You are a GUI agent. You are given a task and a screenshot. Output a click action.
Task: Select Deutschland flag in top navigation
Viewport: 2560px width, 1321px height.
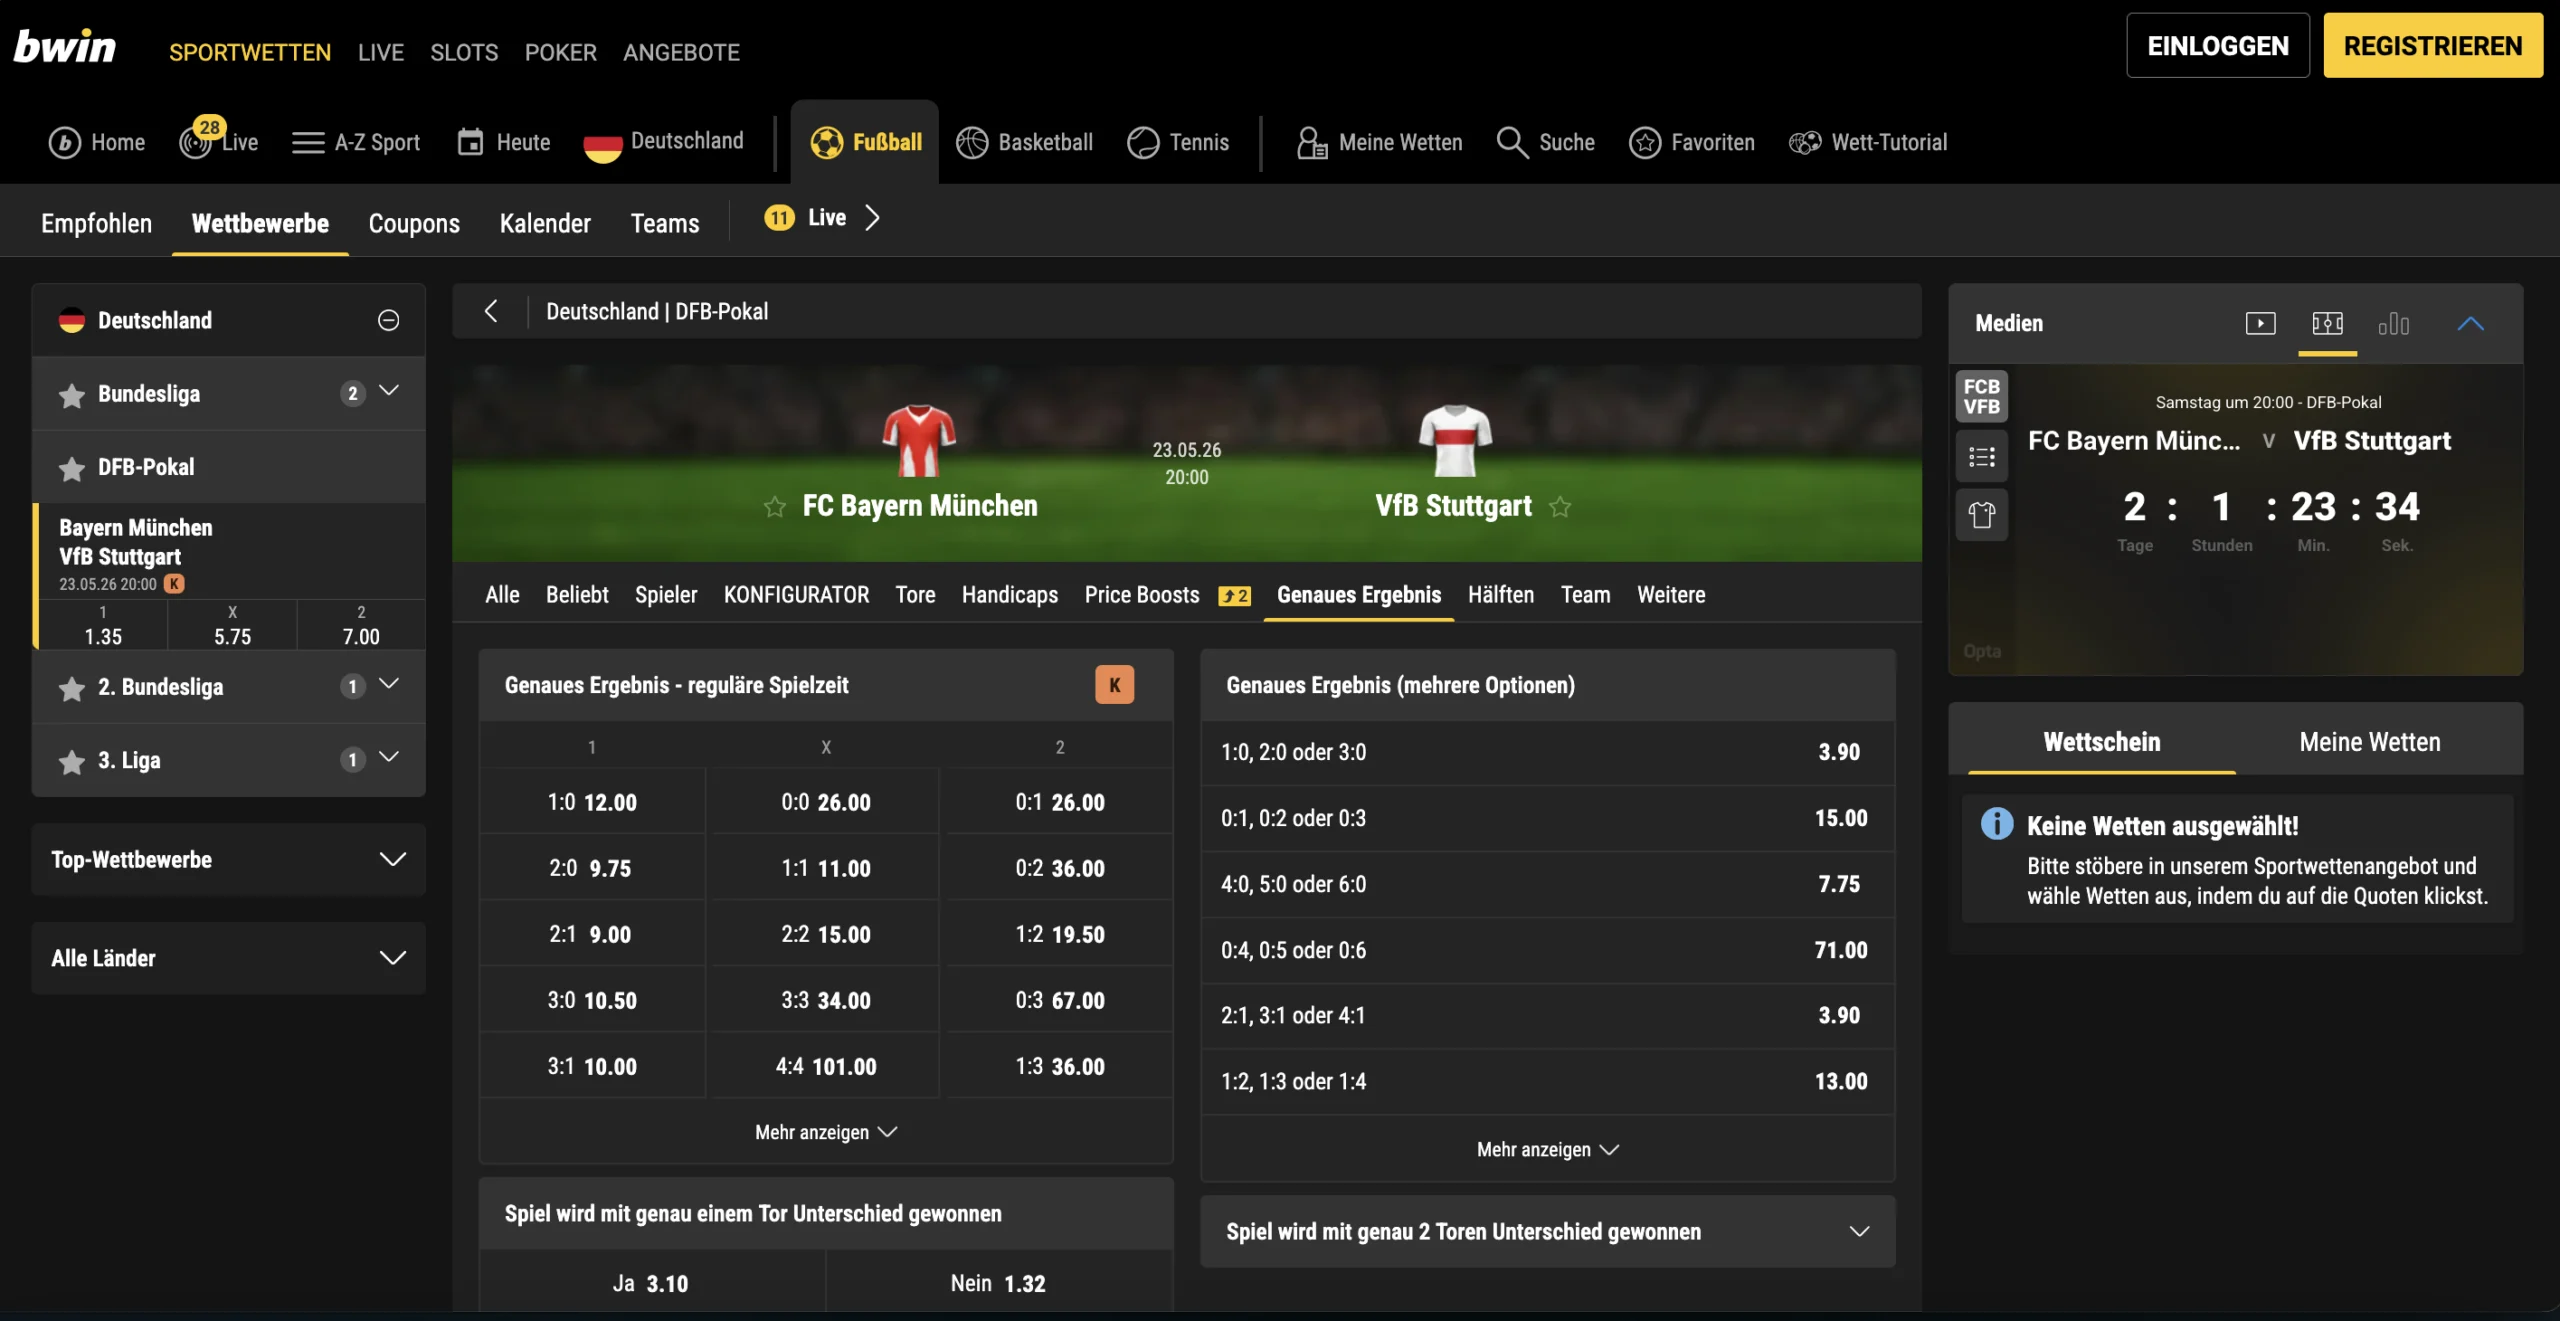(602, 145)
